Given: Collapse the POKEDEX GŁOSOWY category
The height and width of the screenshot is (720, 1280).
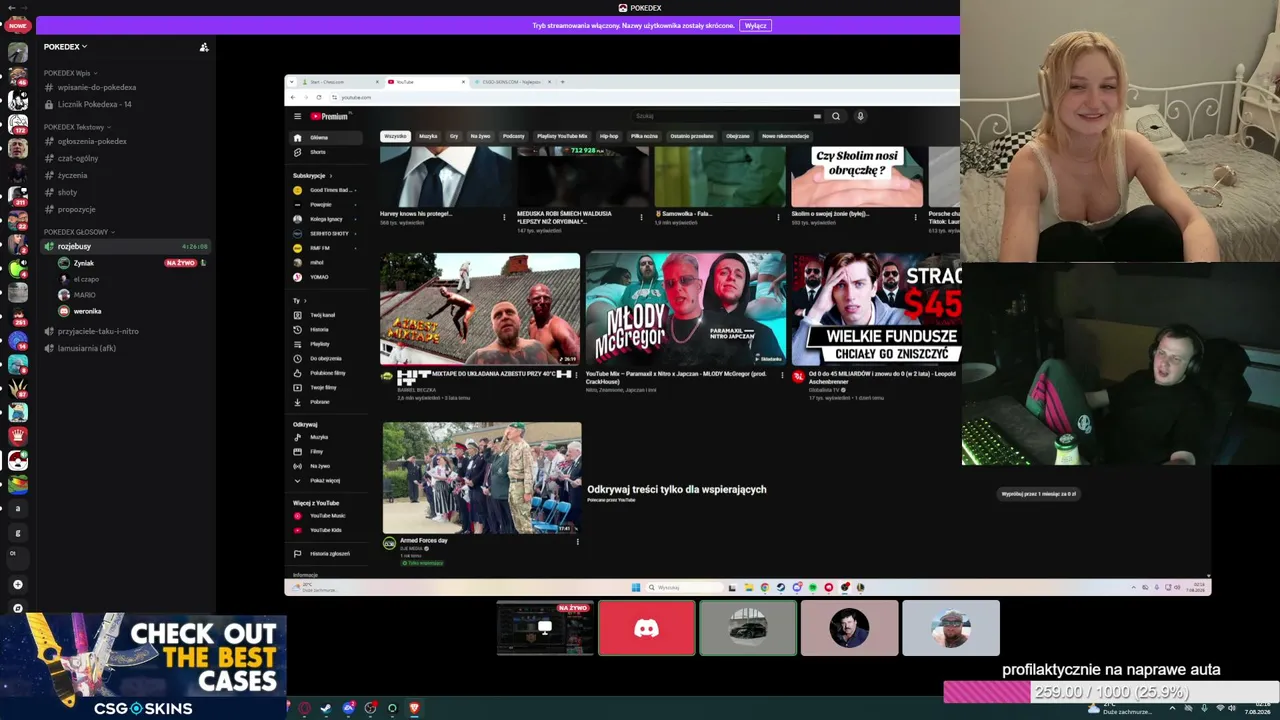Looking at the screenshot, I should pos(79,232).
